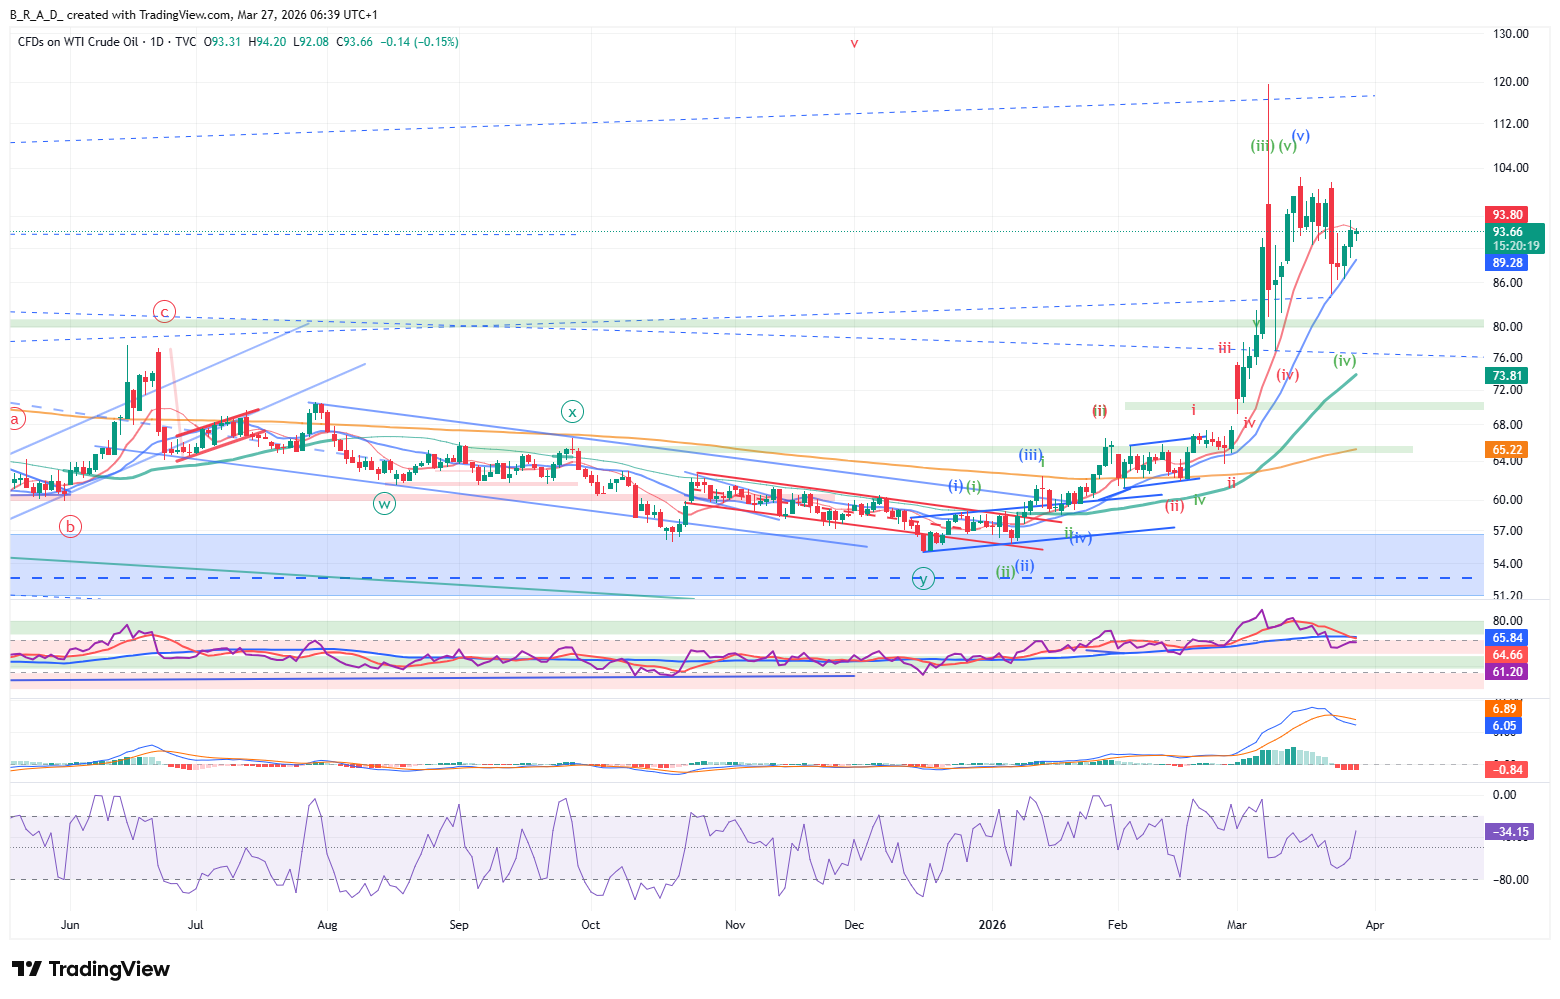The height and width of the screenshot is (999, 1560).
Task: Click the green 73.81 price axis label
Action: (x=1507, y=376)
